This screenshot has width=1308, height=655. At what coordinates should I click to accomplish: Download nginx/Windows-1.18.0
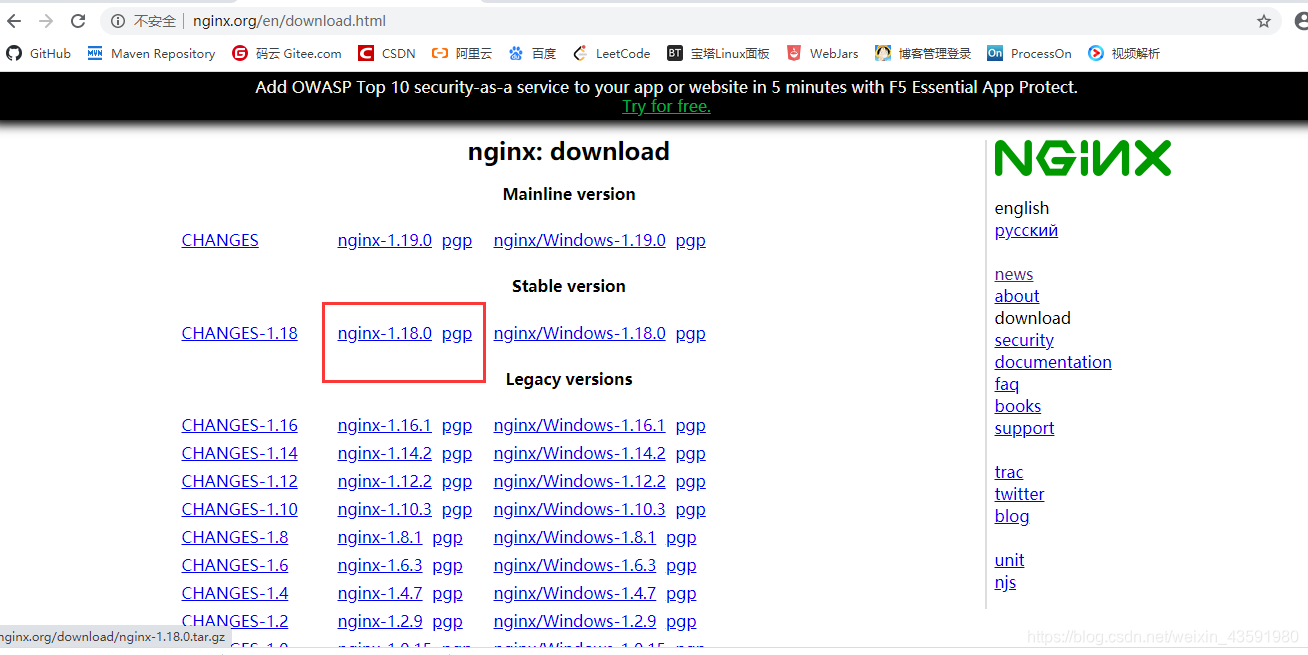pyautogui.click(x=580, y=333)
